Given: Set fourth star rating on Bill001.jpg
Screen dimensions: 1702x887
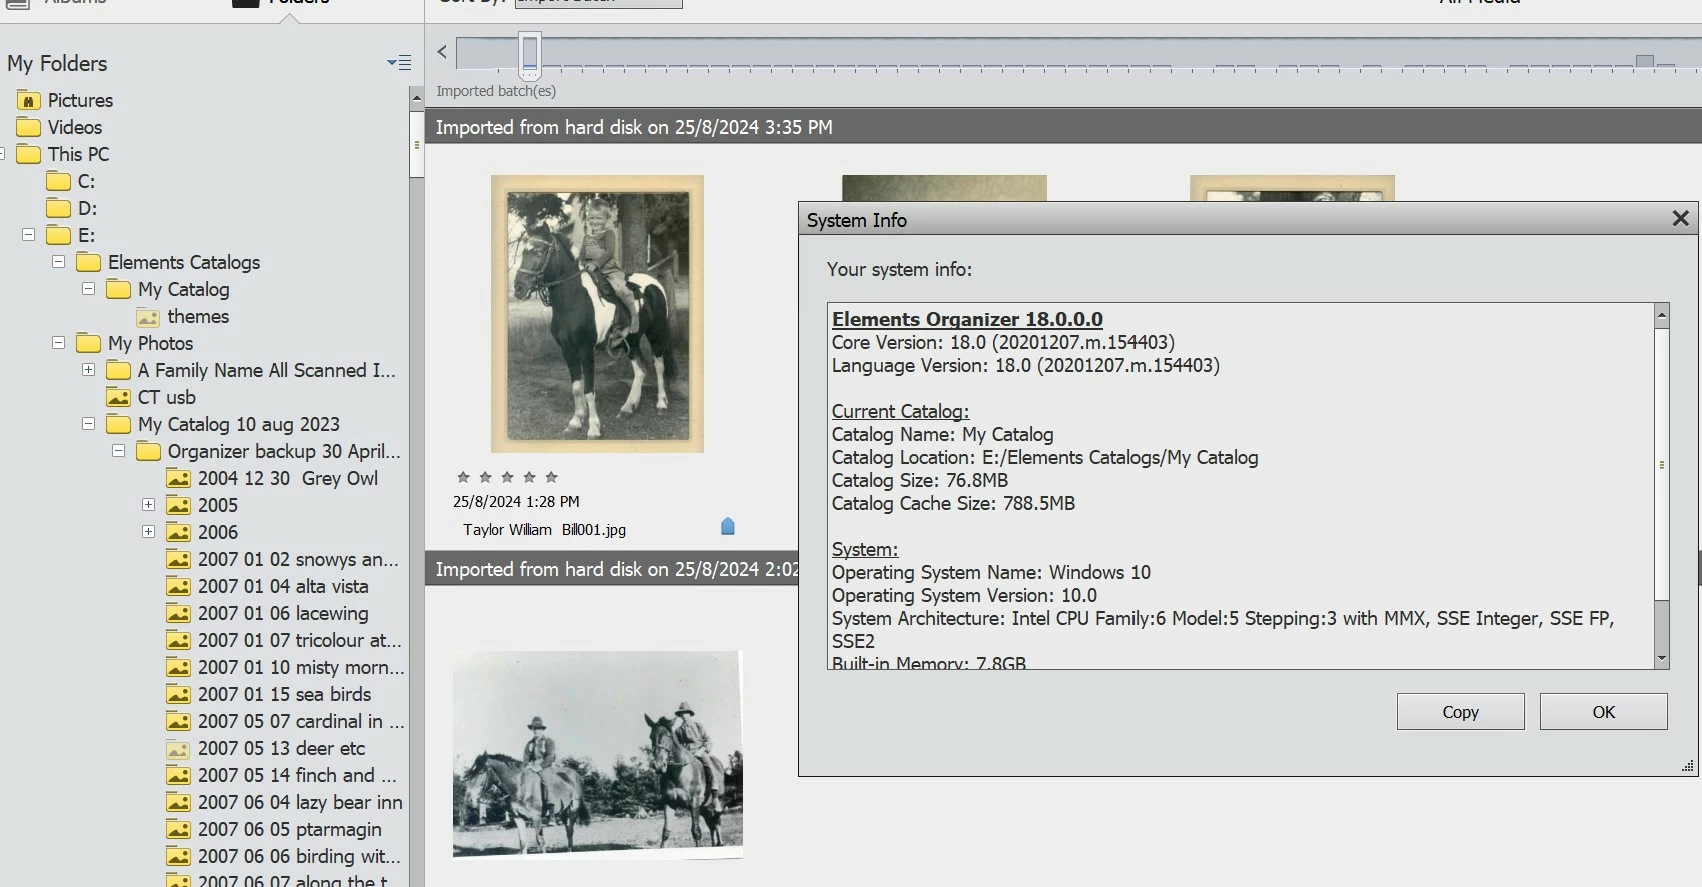Looking at the screenshot, I should pos(529,477).
